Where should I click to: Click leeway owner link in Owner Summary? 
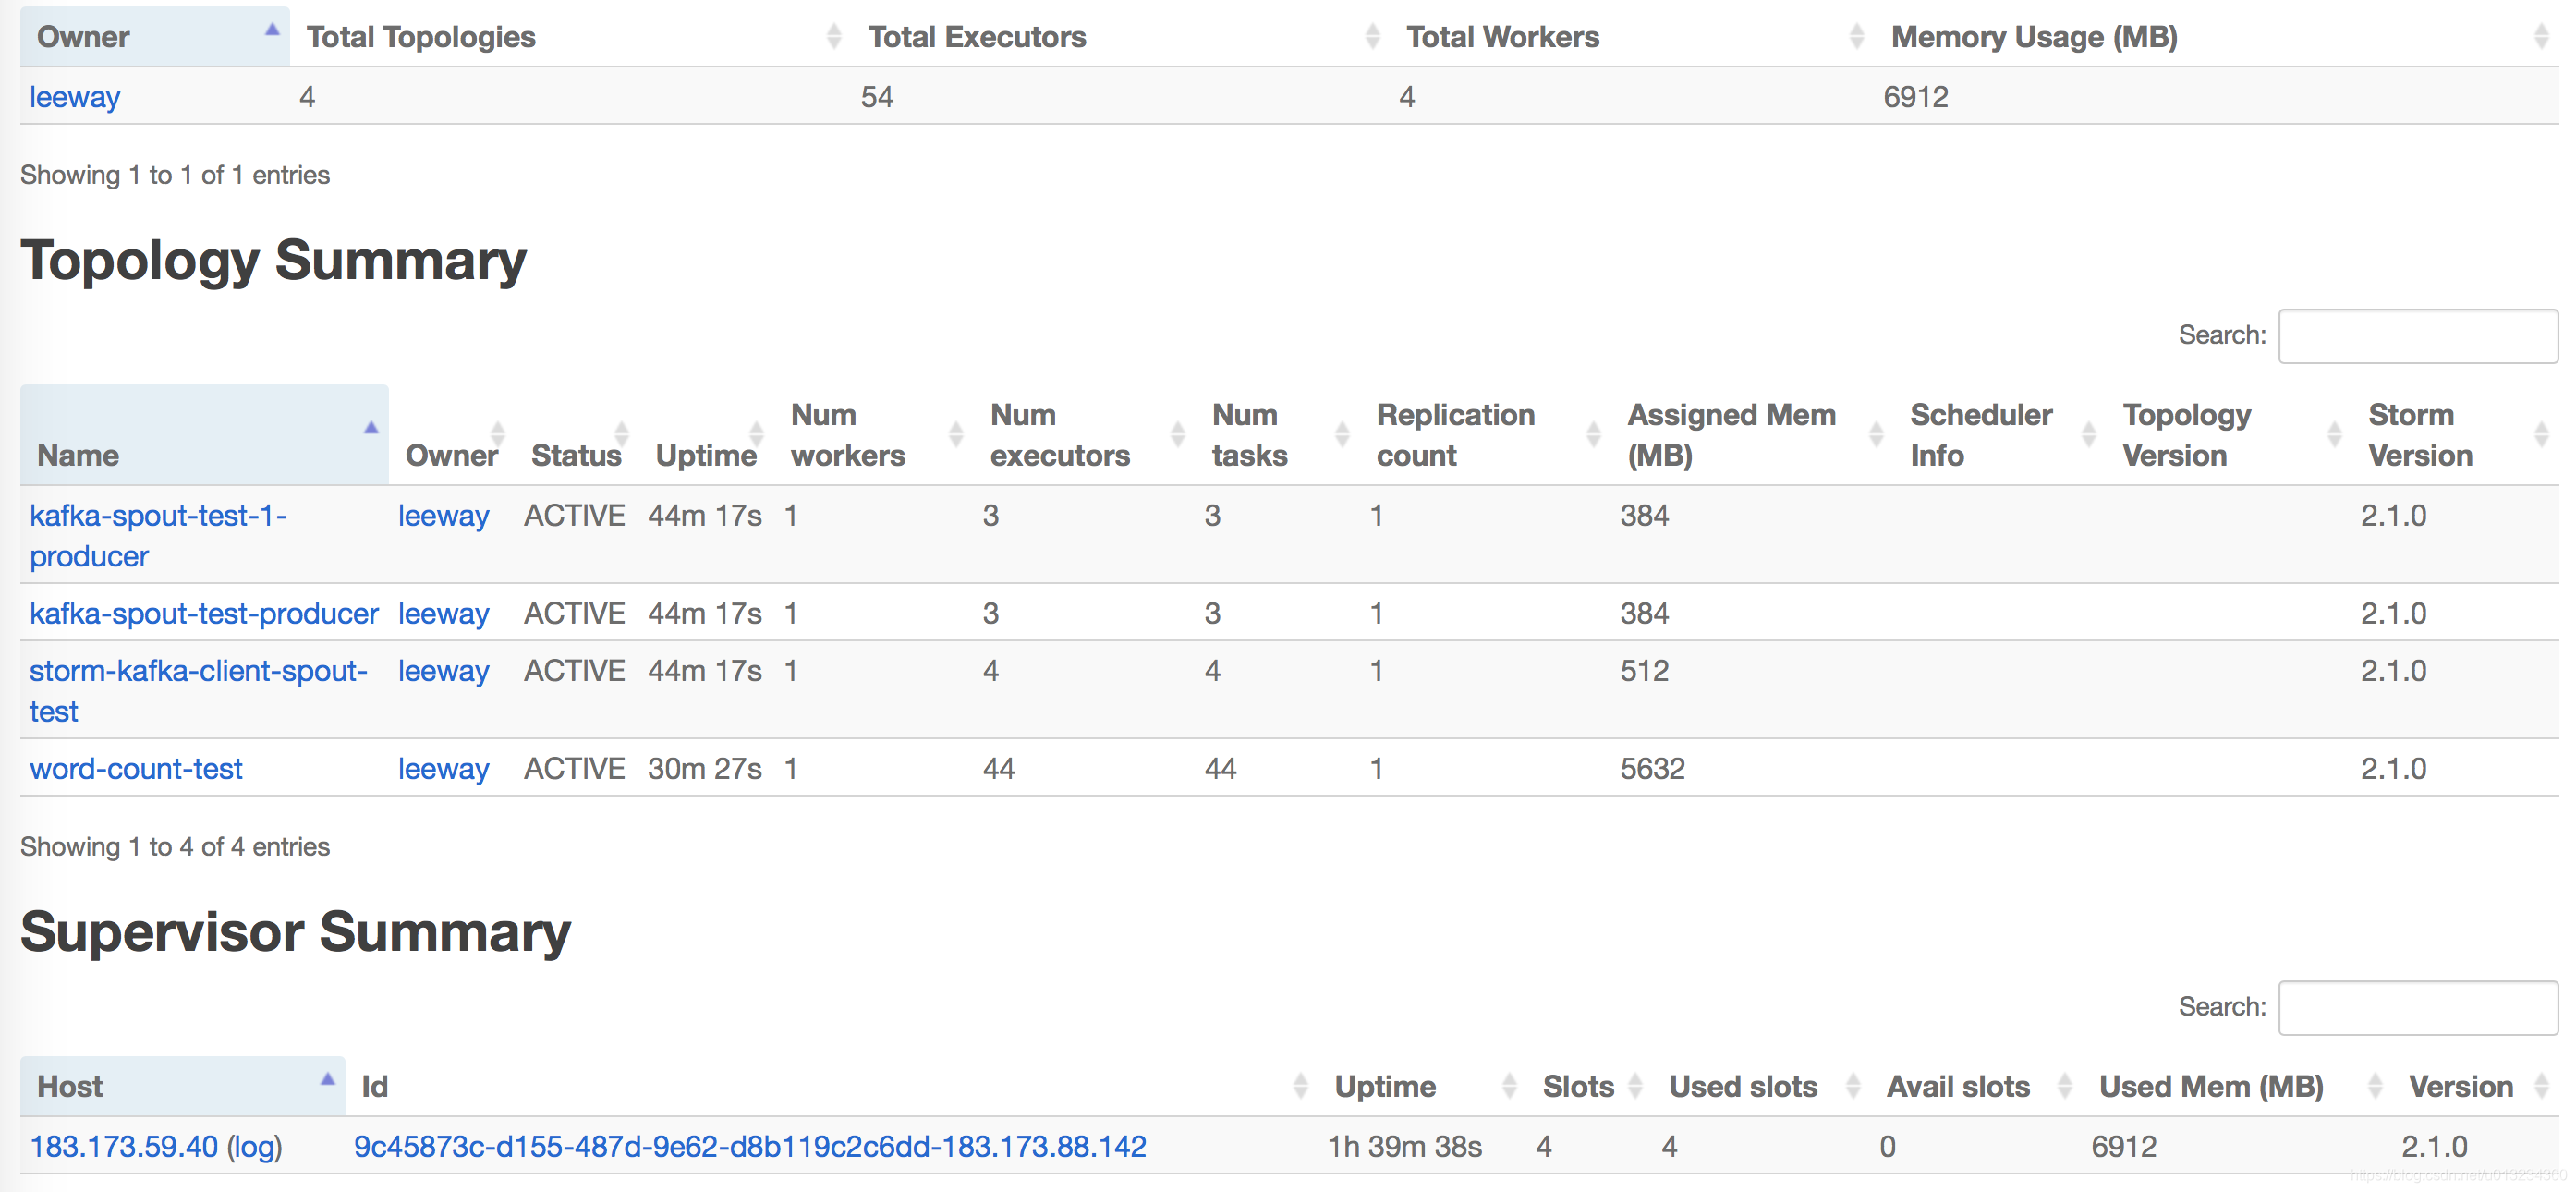75,97
